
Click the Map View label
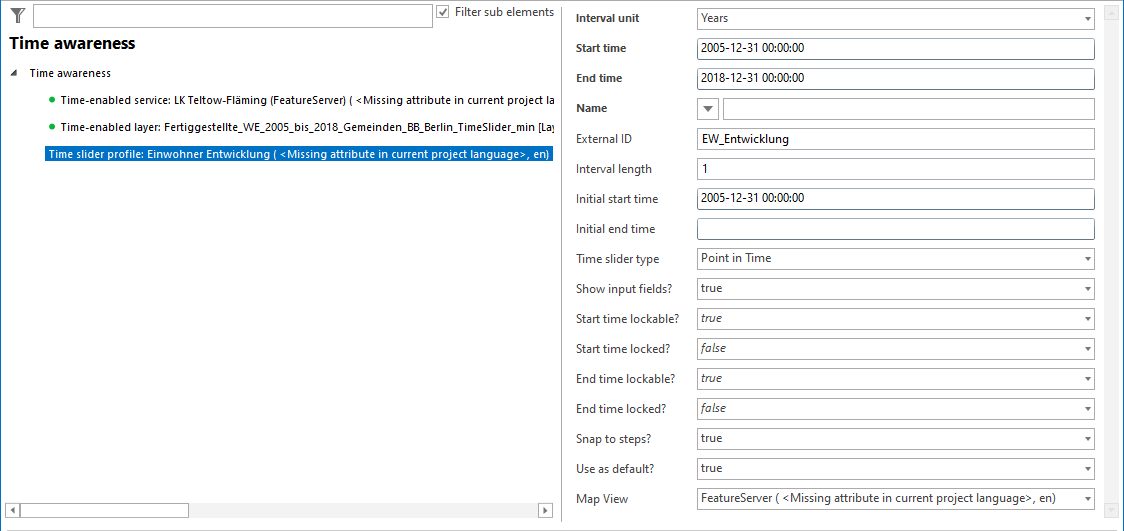pyautogui.click(x=602, y=498)
